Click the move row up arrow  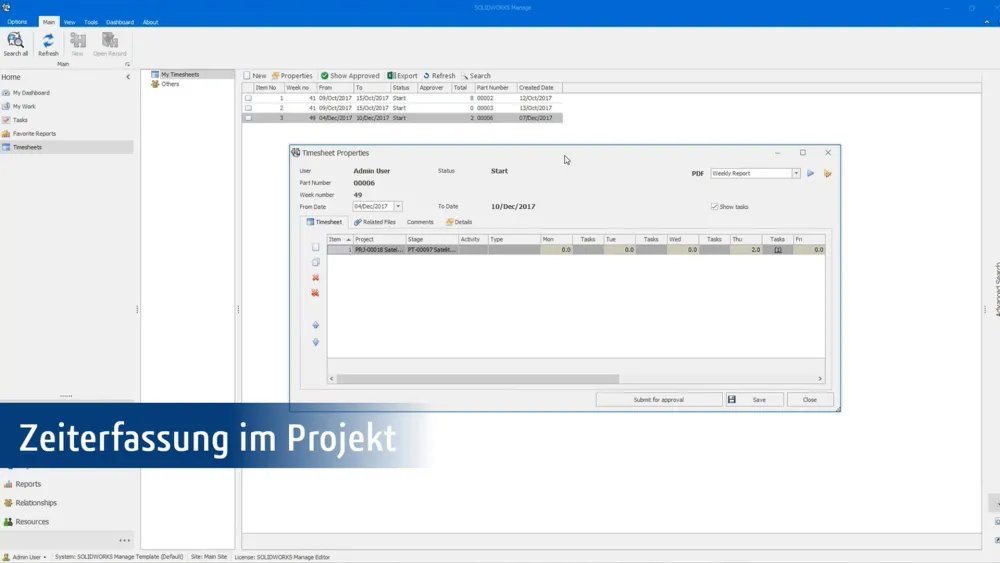coord(316,325)
